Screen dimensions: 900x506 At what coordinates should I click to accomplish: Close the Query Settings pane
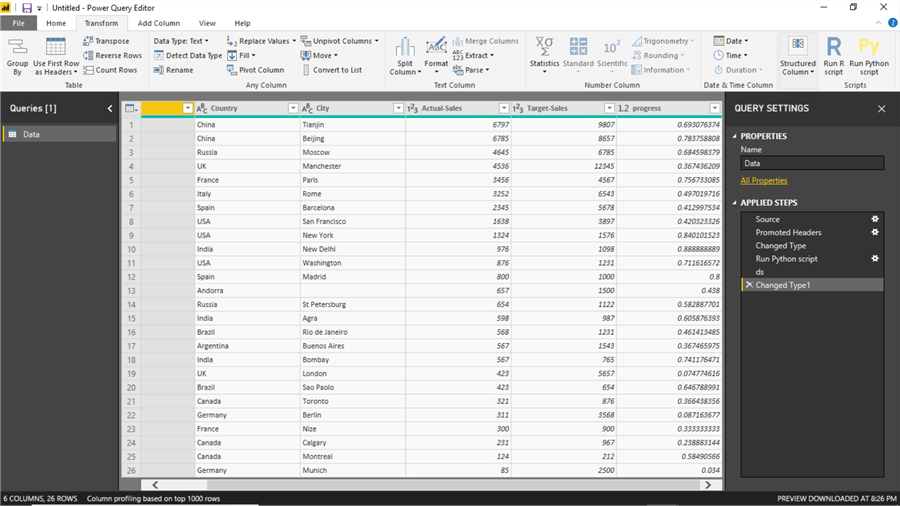point(882,108)
